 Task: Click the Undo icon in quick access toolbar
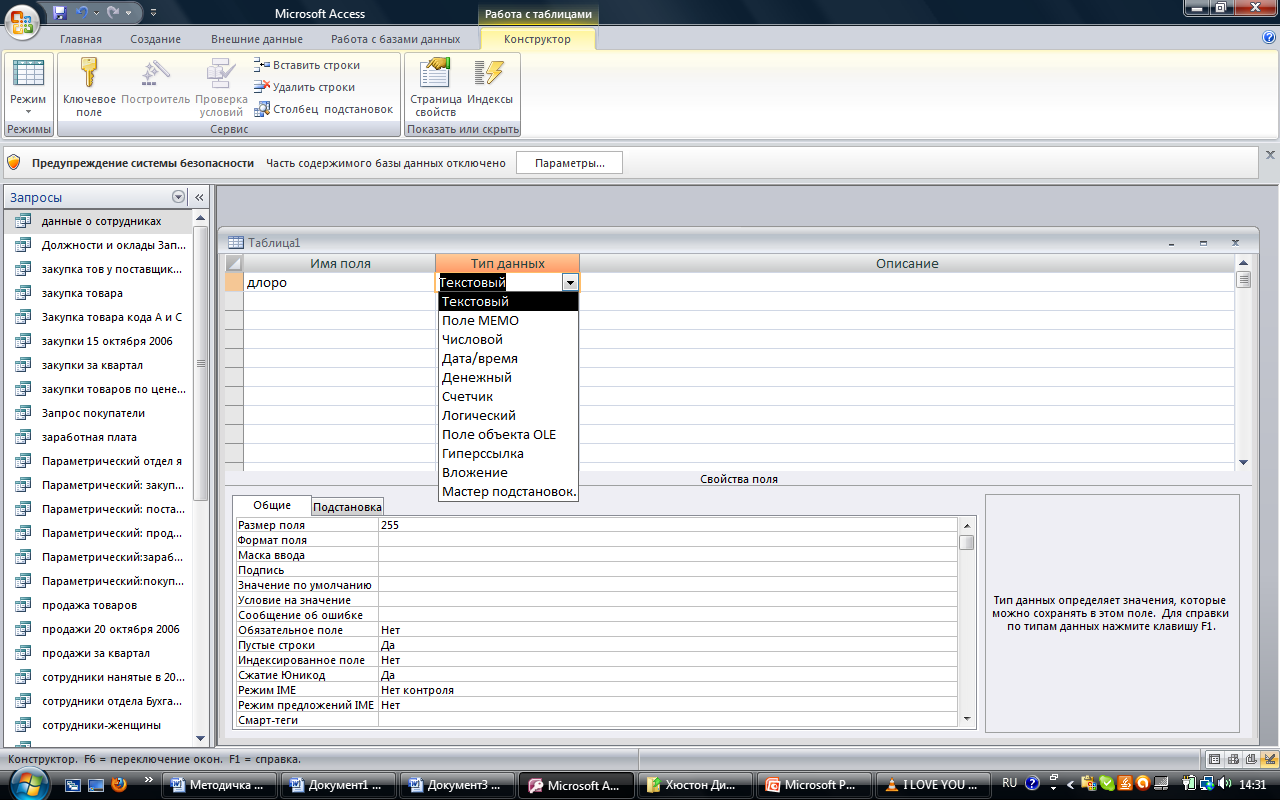coord(83,13)
